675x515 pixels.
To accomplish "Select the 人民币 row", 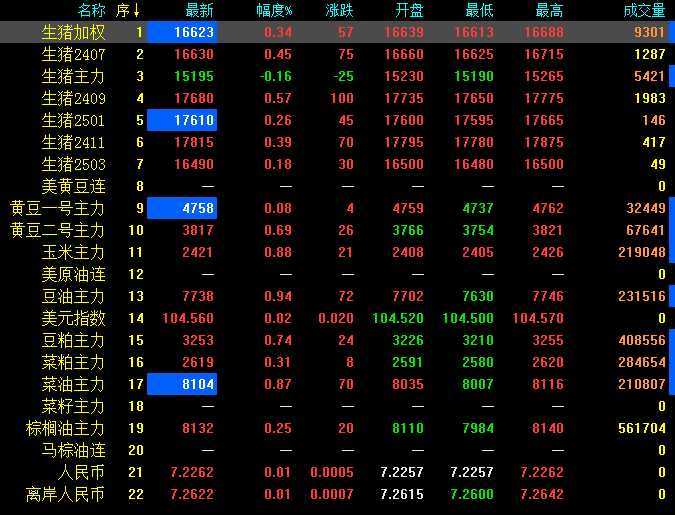I will [338, 472].
